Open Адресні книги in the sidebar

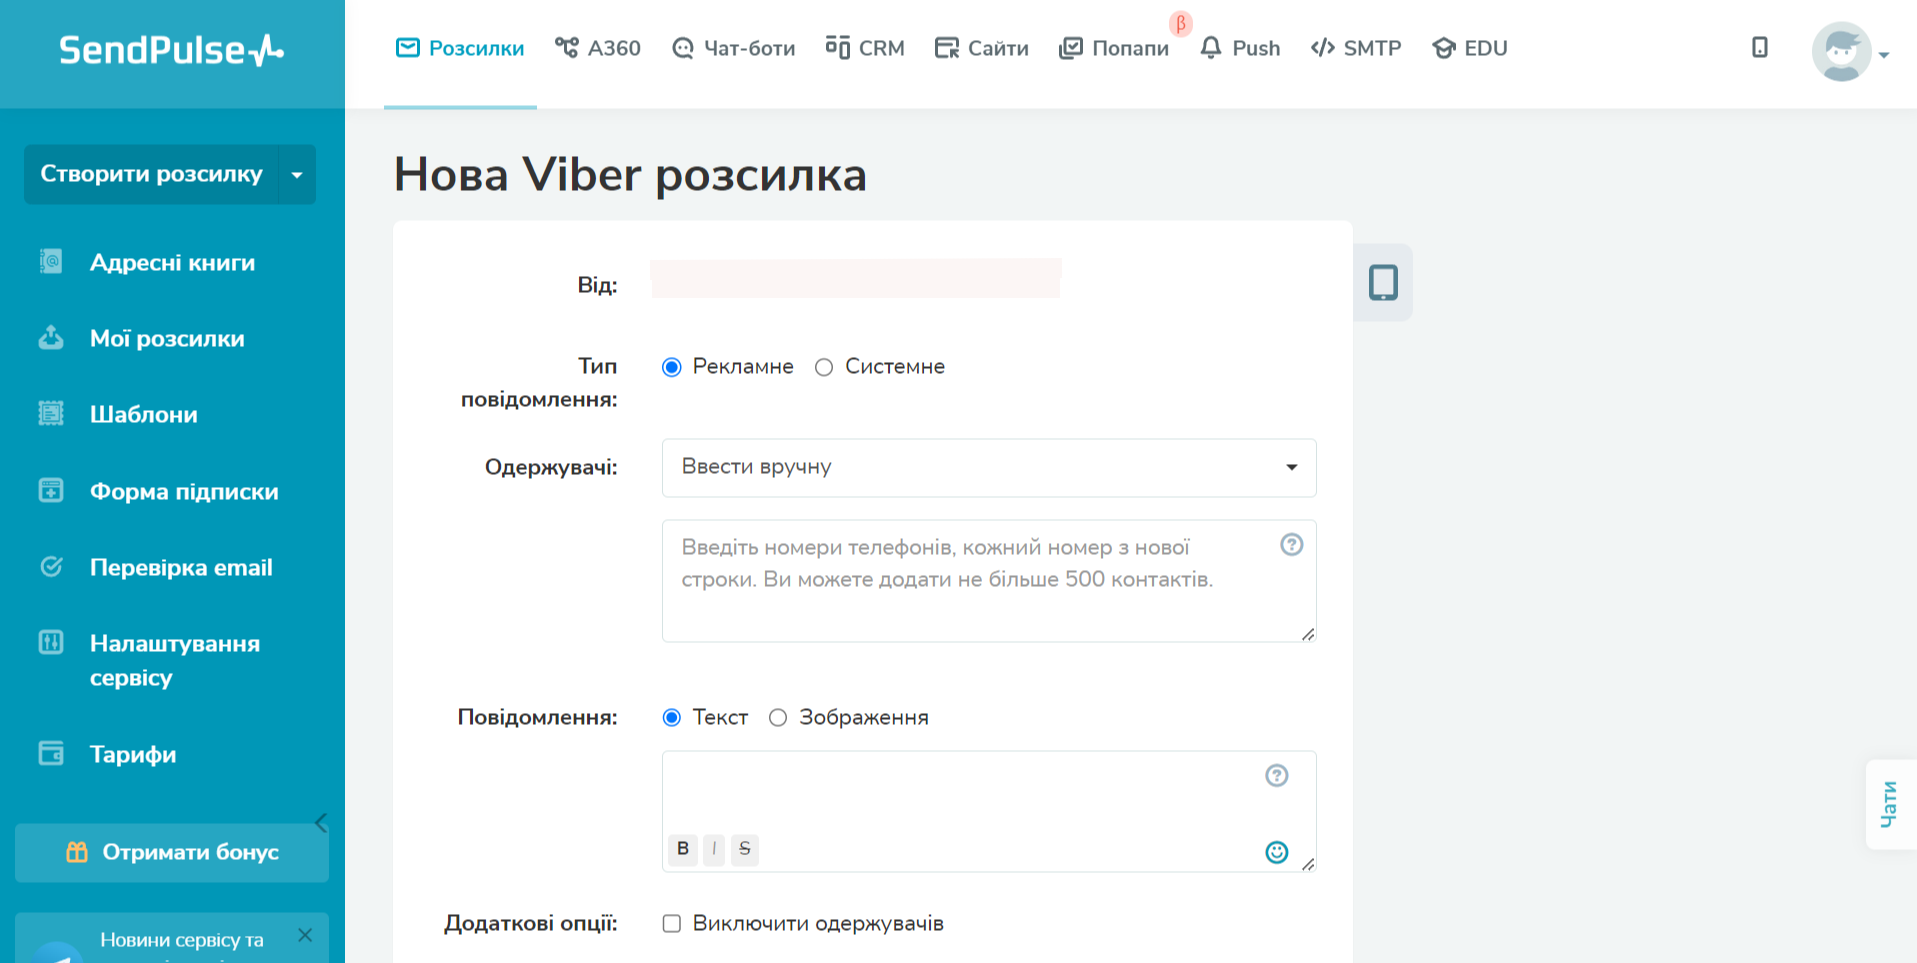(x=172, y=262)
